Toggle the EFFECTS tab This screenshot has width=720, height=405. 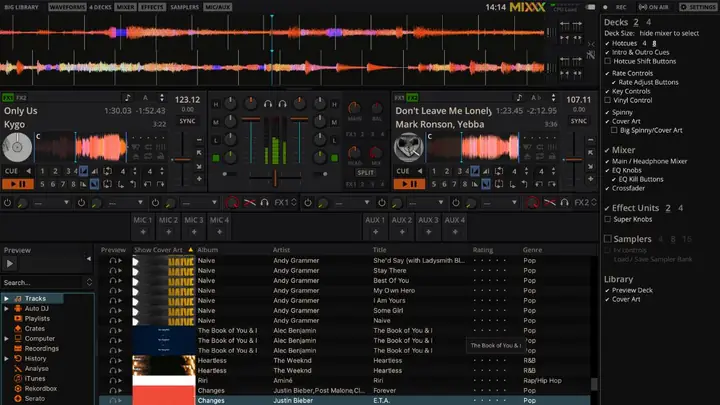point(152,7)
